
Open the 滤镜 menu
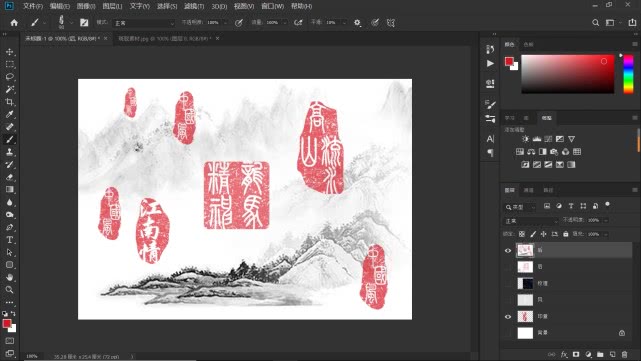coord(194,6)
